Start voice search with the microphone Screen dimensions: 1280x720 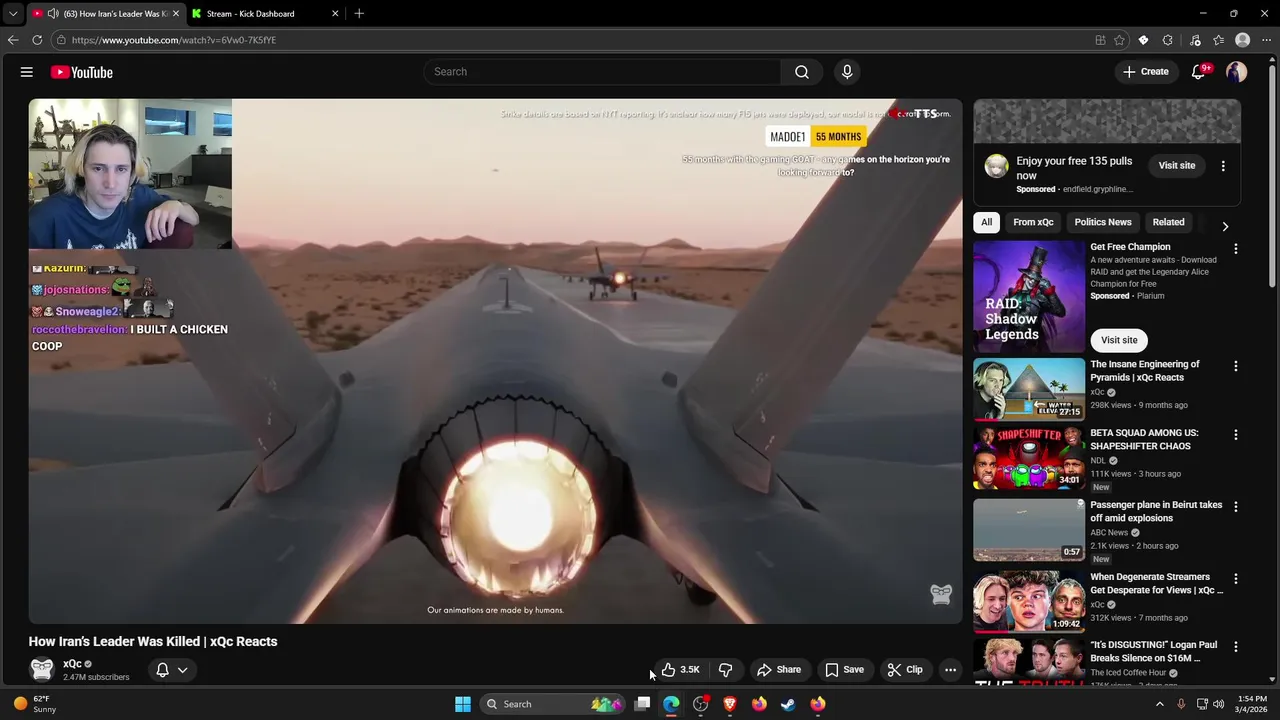(x=847, y=72)
